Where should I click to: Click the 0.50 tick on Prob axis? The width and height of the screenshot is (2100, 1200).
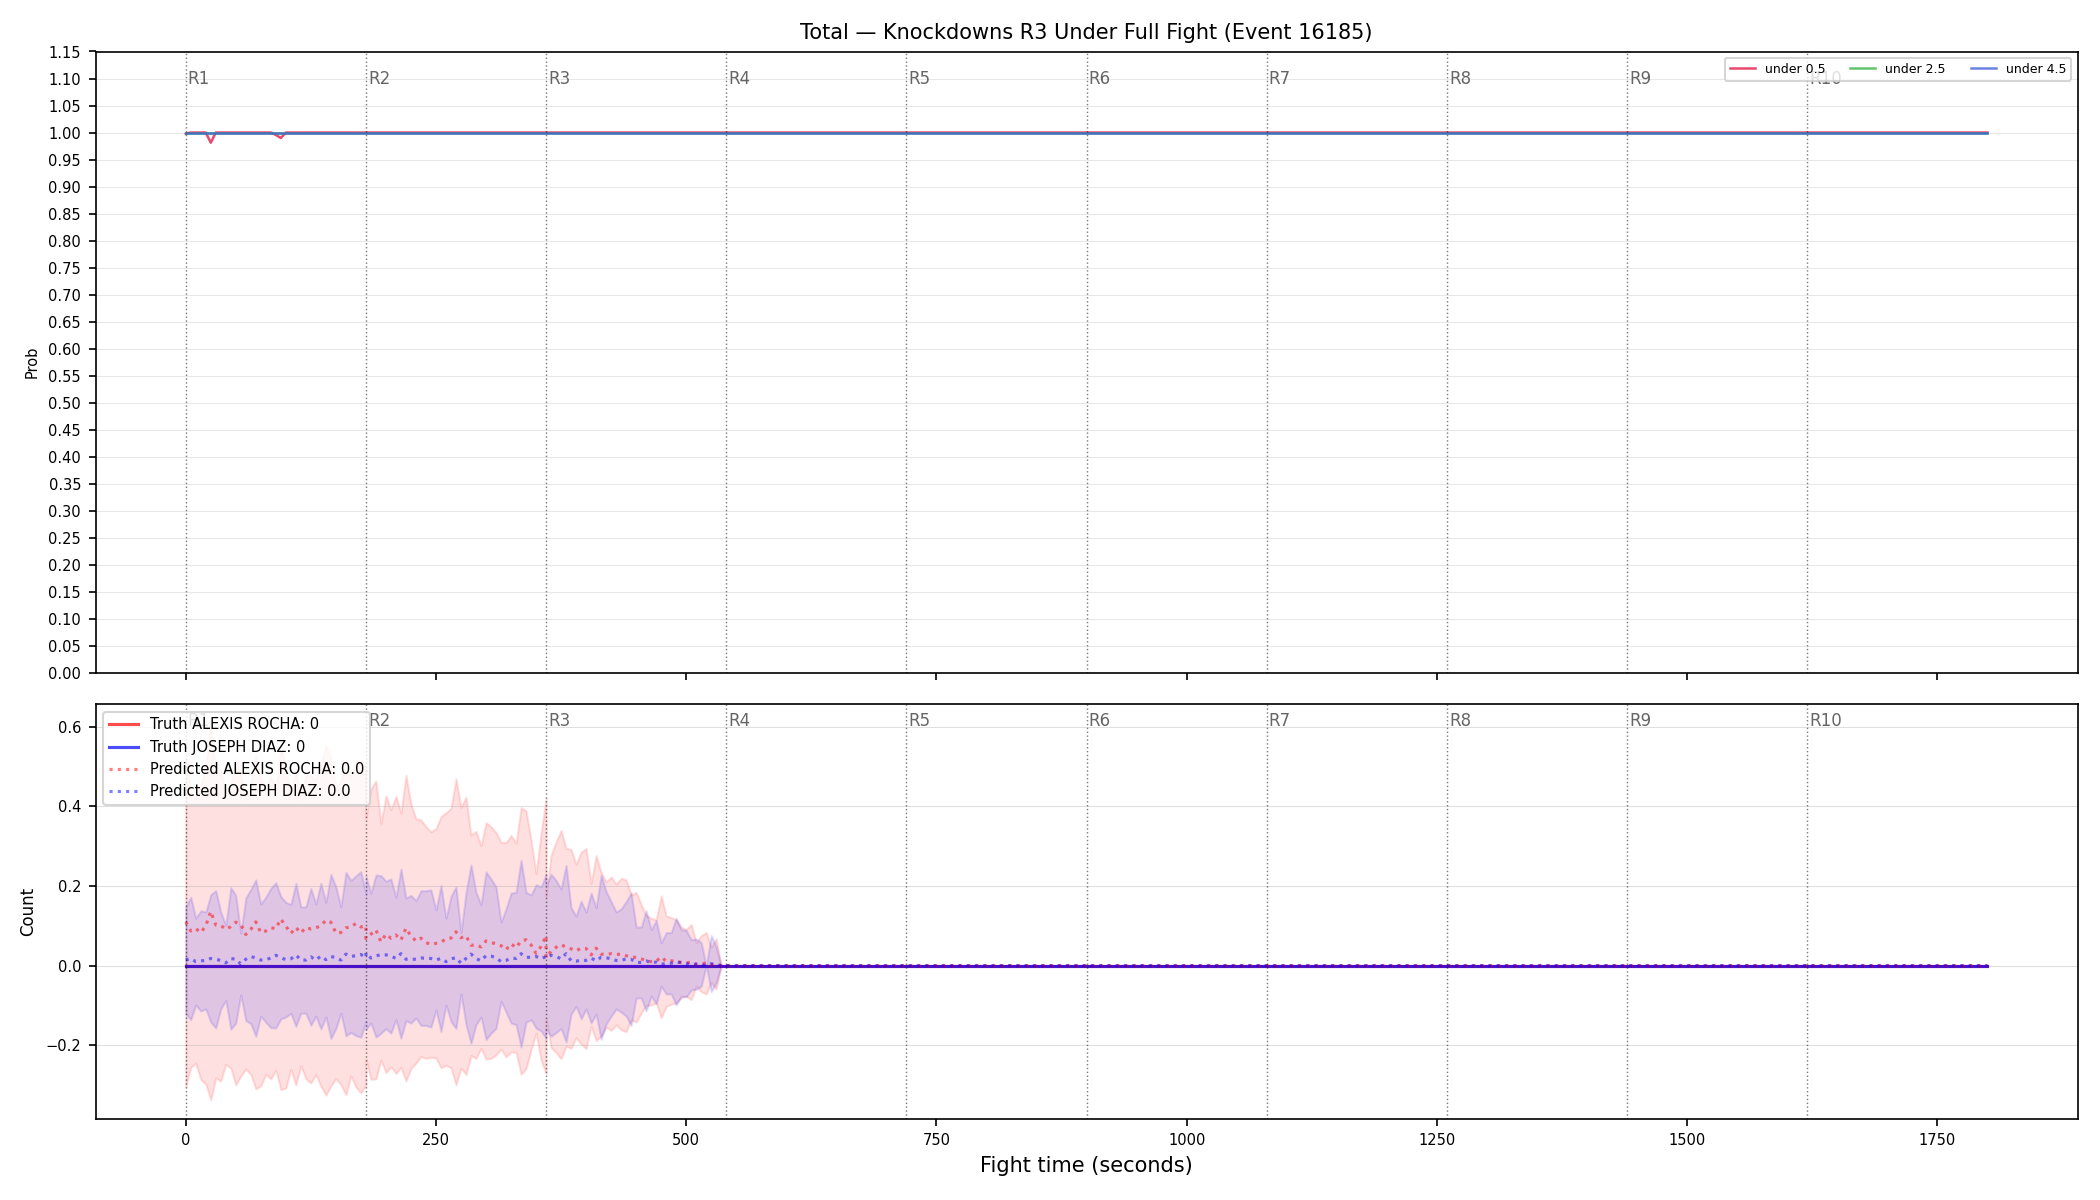pyautogui.click(x=65, y=404)
